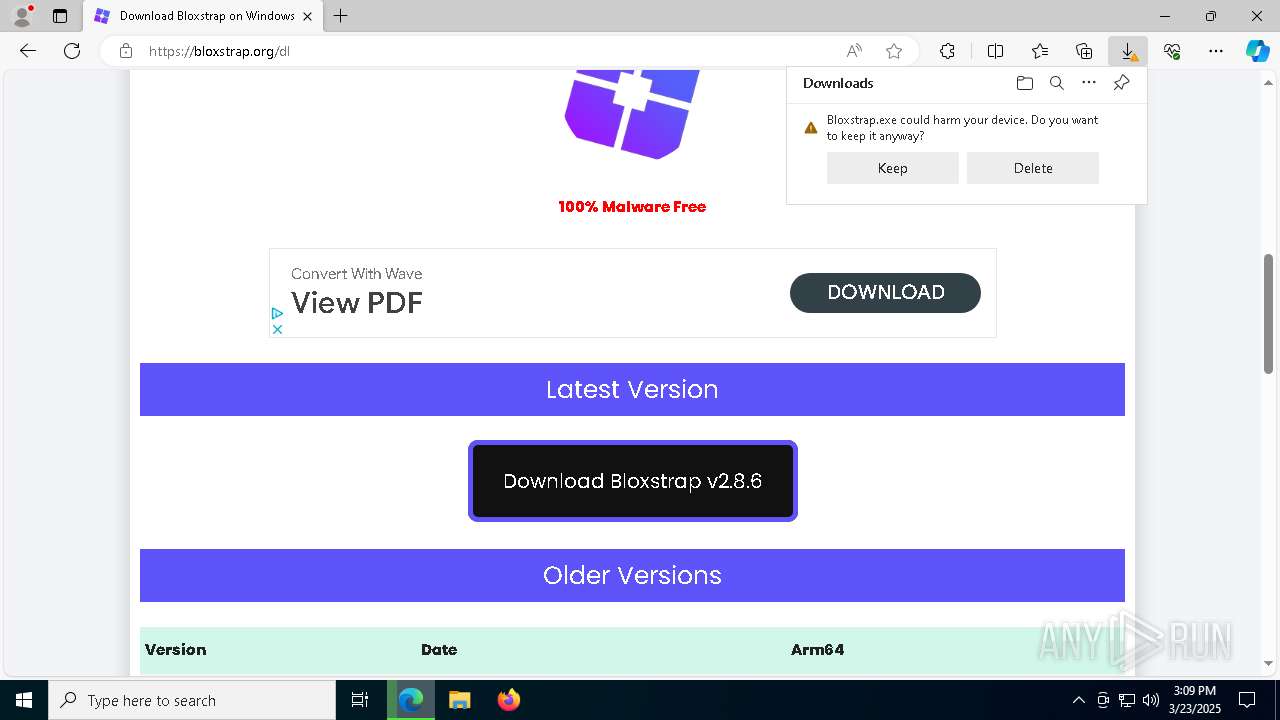Click the Latest Version heading banner
The height and width of the screenshot is (720, 1280).
[x=632, y=389]
